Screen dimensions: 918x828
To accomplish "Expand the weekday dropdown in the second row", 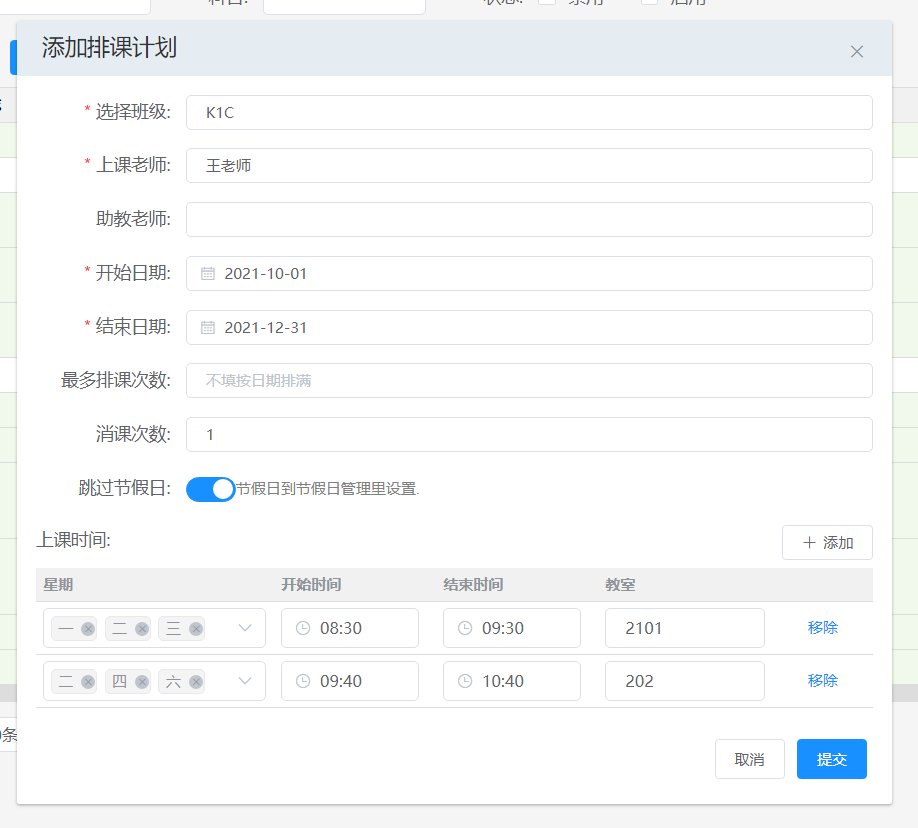I will point(245,681).
